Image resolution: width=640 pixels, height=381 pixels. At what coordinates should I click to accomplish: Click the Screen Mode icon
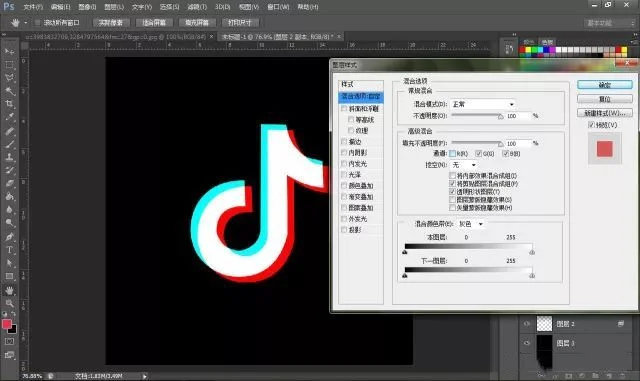click(x=9, y=355)
